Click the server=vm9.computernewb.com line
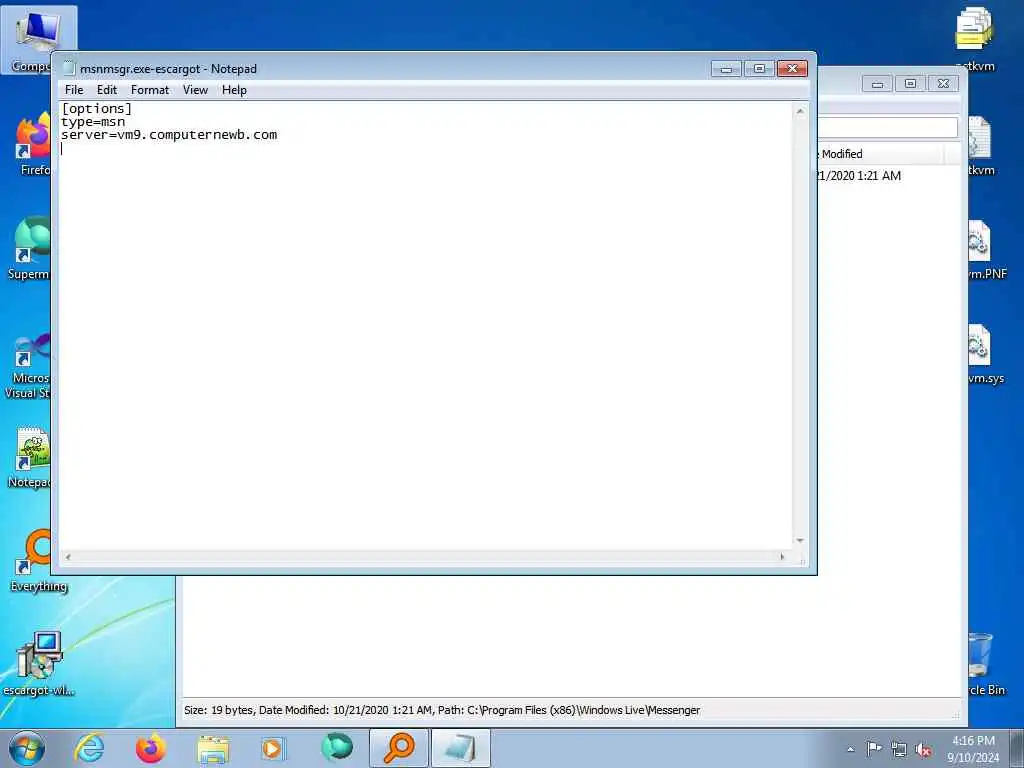The height and width of the screenshot is (768, 1024). point(169,135)
